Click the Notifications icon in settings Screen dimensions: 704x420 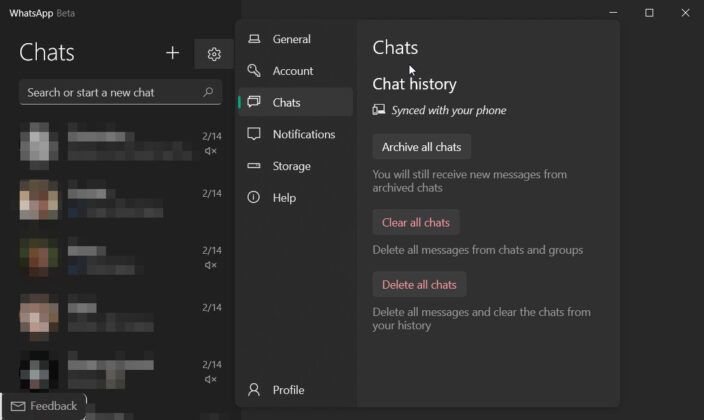tap(254, 134)
